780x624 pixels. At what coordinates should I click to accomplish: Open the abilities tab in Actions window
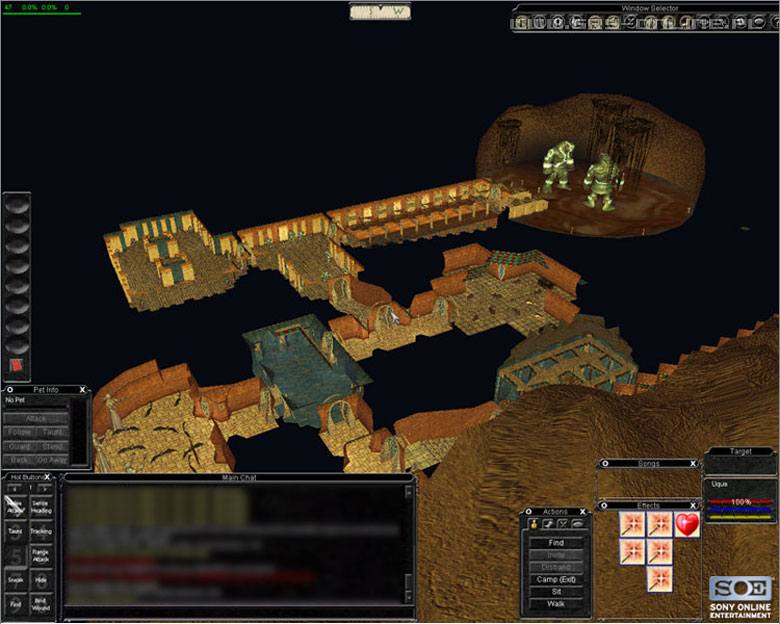548,523
